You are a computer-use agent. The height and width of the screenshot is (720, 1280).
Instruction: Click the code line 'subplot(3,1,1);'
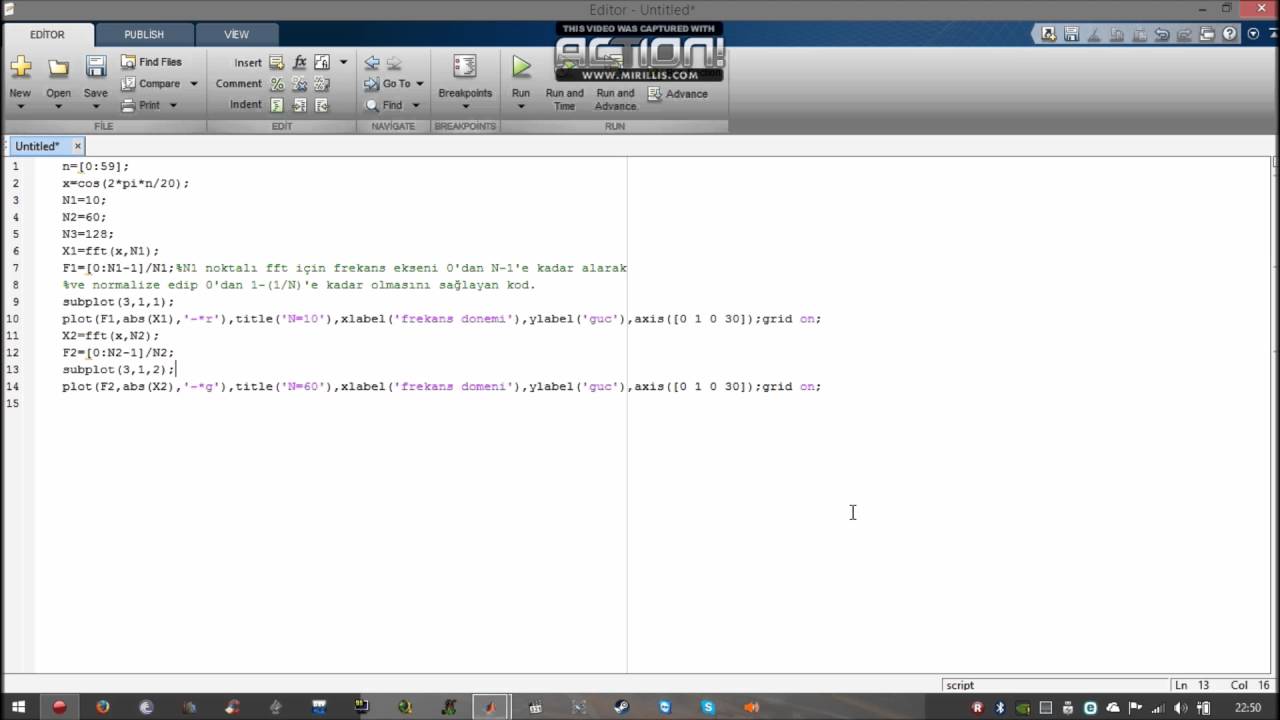(x=118, y=301)
